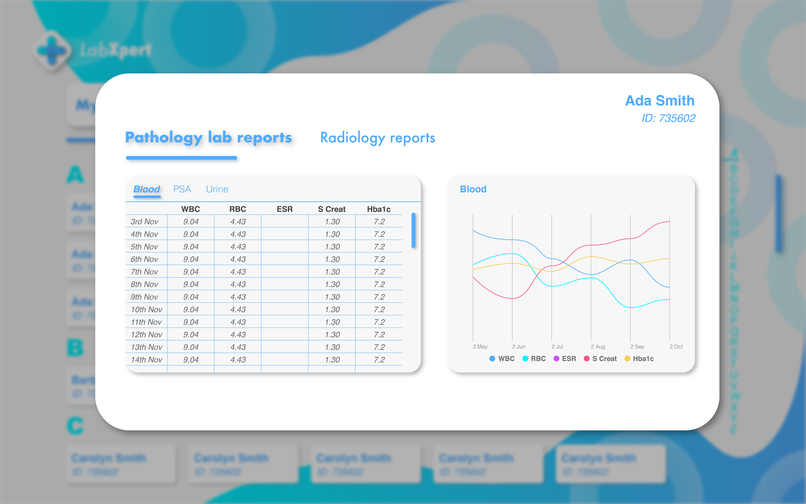Click the RBC cyan legend entry
Image resolution: width=806 pixels, height=504 pixels.
pos(534,358)
